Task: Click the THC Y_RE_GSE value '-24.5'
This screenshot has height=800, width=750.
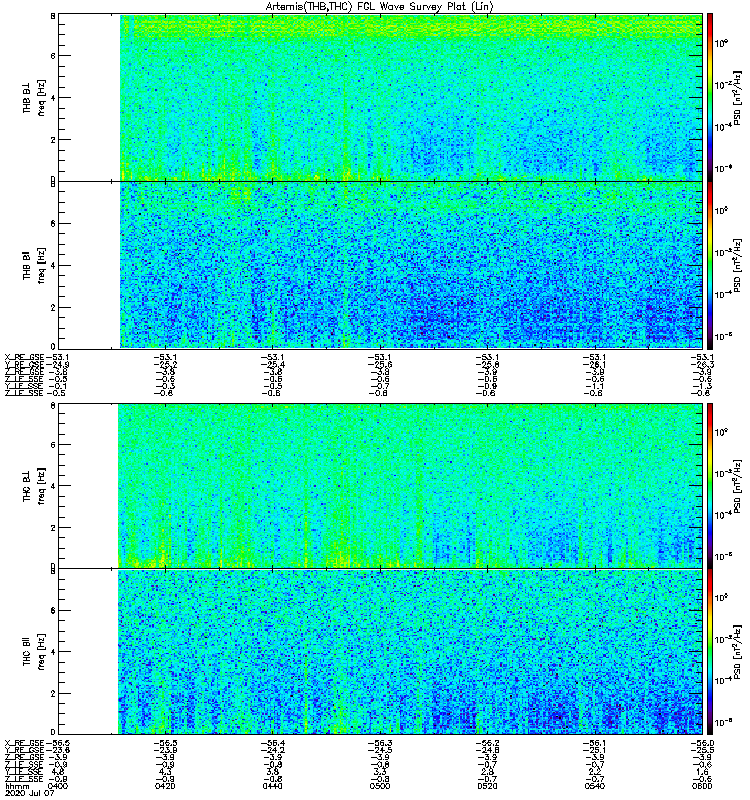Action: click(381, 750)
